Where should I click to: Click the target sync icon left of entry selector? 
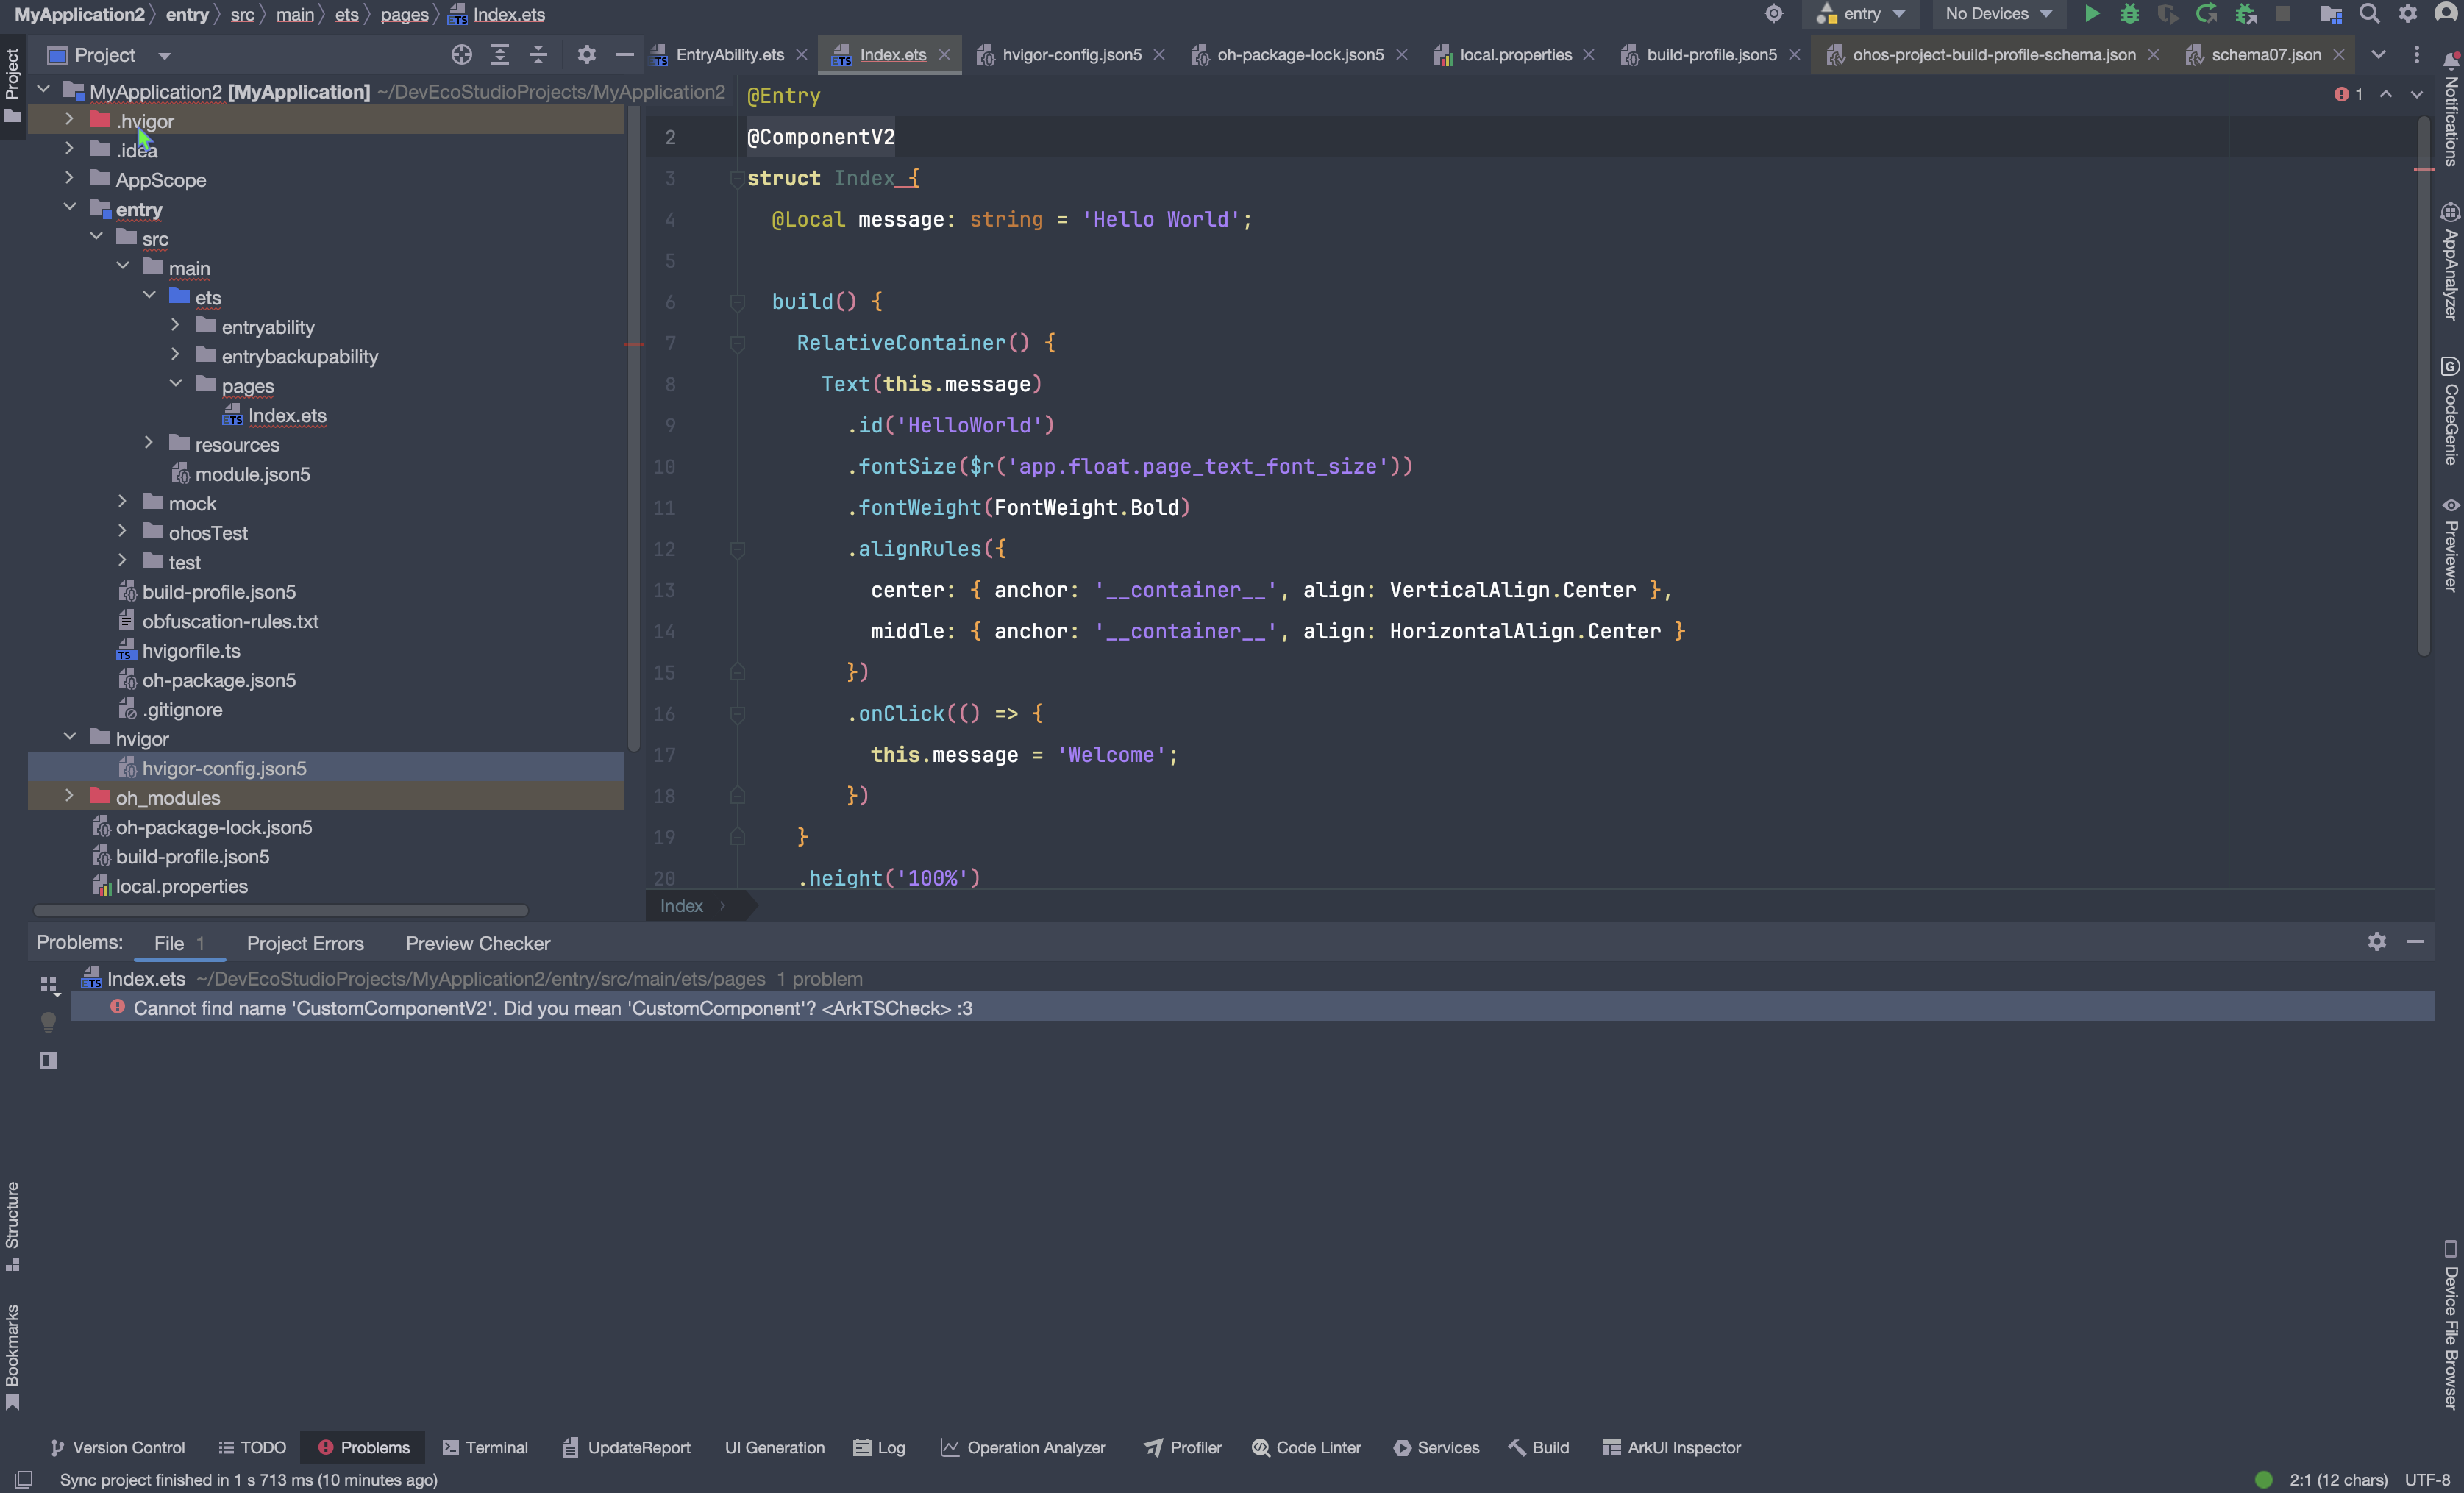click(x=1774, y=14)
